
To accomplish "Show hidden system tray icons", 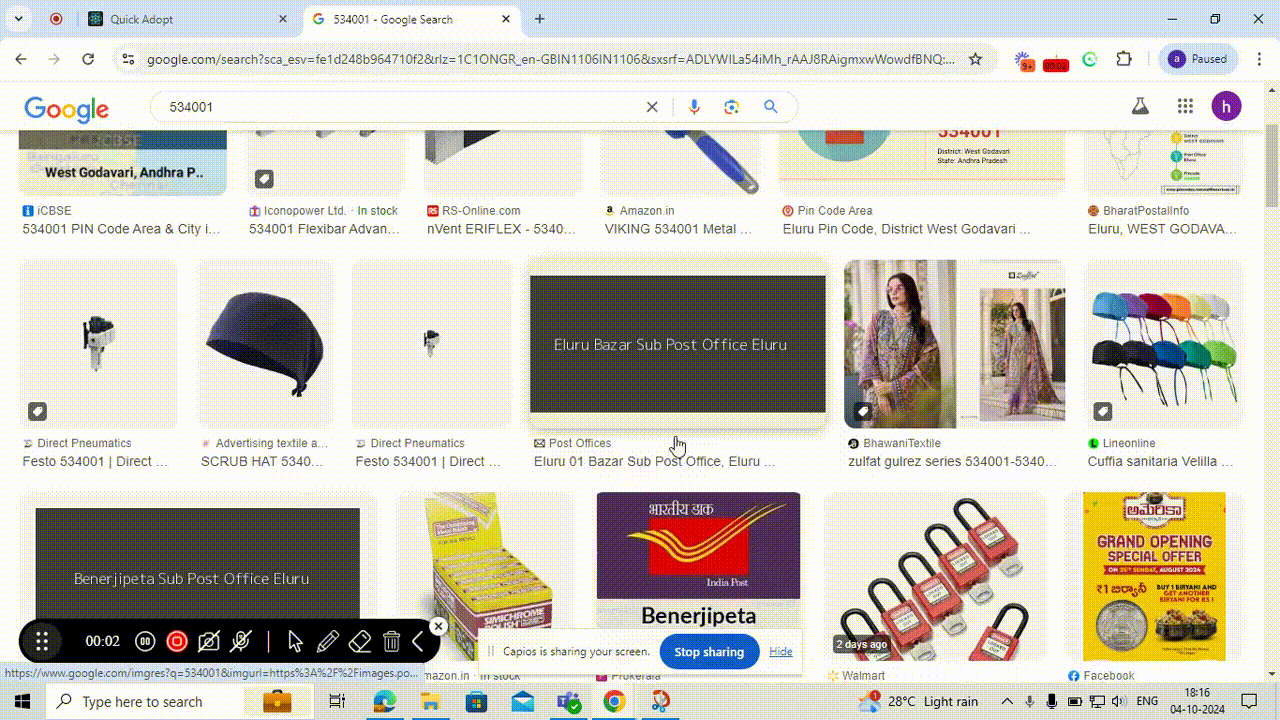I will click(x=1007, y=701).
